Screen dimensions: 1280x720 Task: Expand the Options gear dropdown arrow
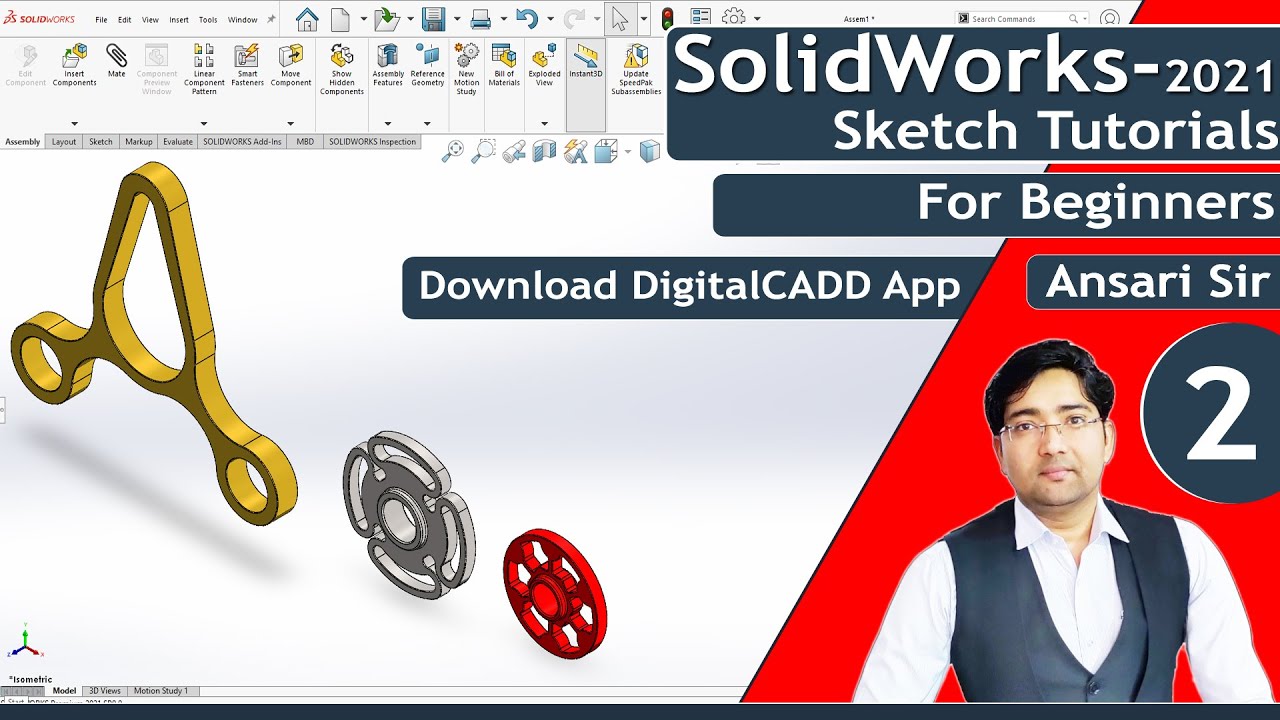click(757, 19)
